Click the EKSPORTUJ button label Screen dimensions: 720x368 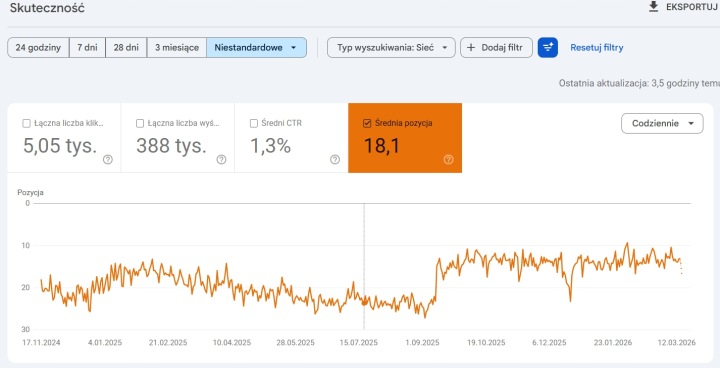692,8
